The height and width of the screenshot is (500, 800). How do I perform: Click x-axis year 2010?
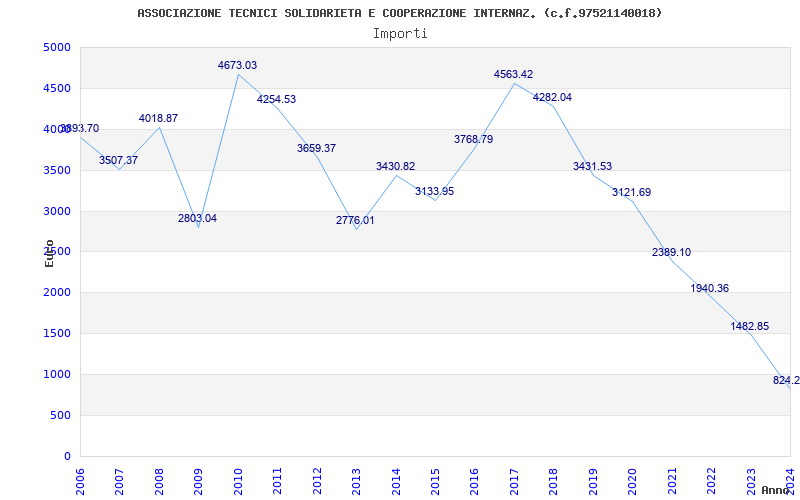pos(238,481)
